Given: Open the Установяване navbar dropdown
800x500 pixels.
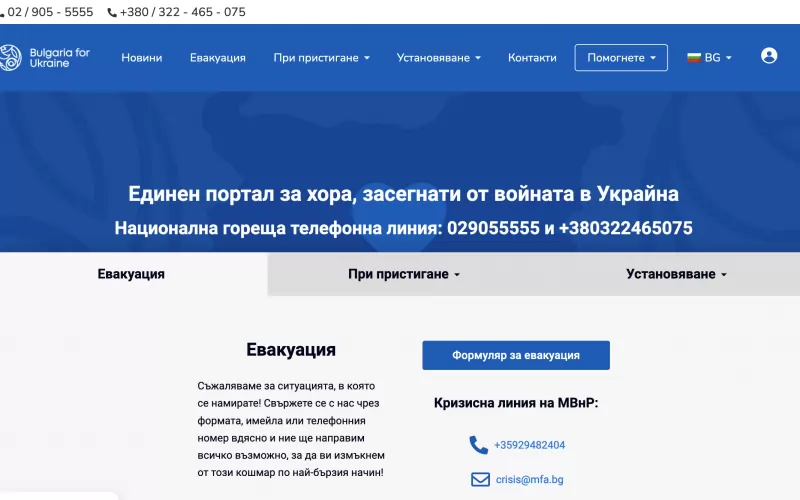Looking at the screenshot, I should point(438,58).
